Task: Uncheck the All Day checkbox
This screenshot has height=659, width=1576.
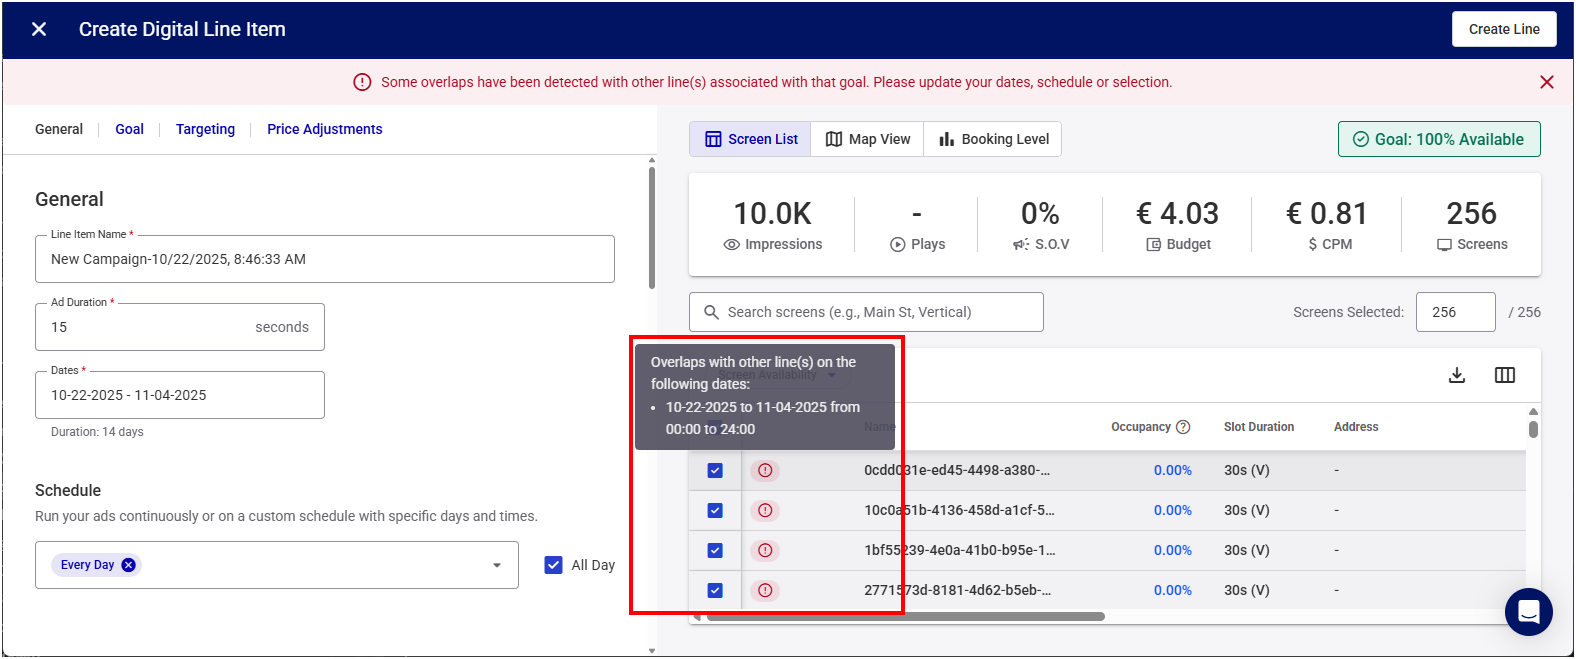Action: [x=553, y=565]
